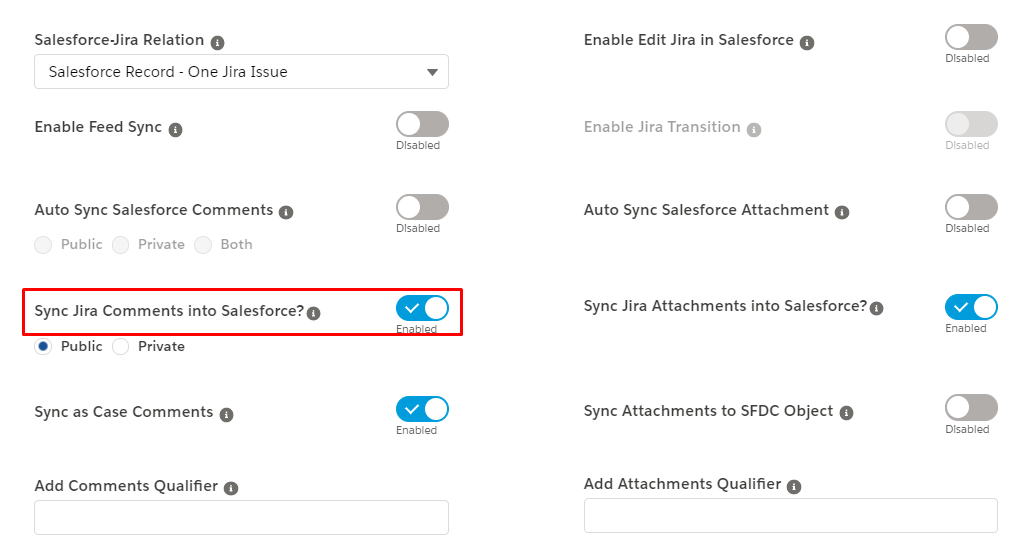This screenshot has width=1022, height=545.
Task: Click info icon beside Auto Sync Salesforce Attachment
Action: point(842,212)
